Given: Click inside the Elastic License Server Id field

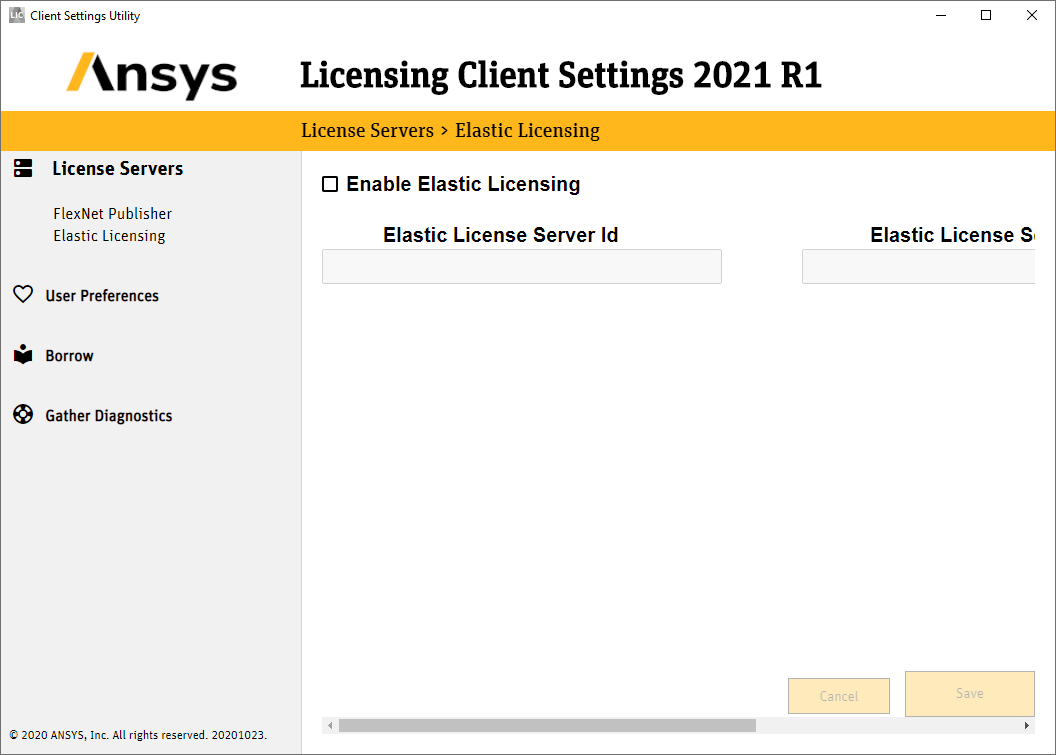Looking at the screenshot, I should click(521, 266).
